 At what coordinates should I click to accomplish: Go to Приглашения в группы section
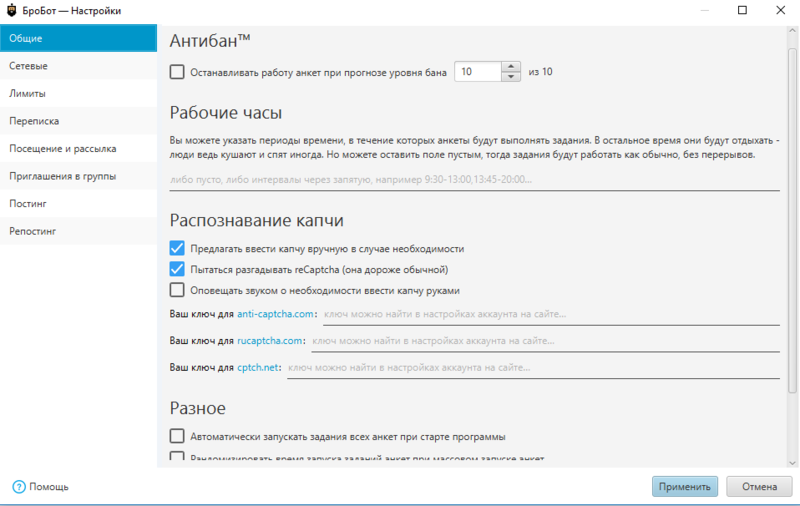point(63,176)
